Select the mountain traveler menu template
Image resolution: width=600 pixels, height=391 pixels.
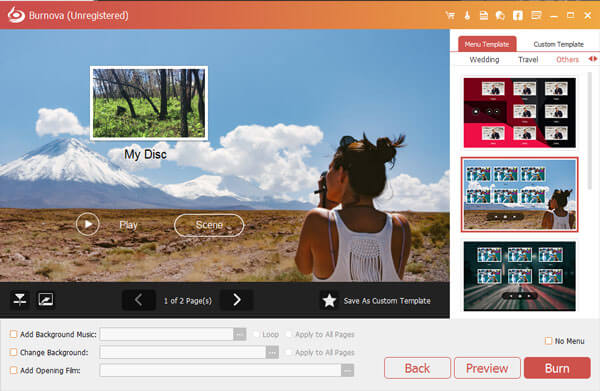coord(520,195)
